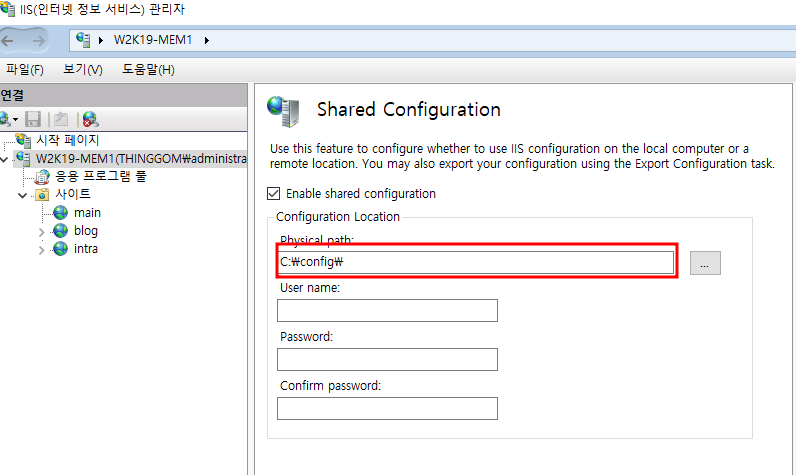The width and height of the screenshot is (796, 475).
Task: Click the browse (...) button
Action: (x=705, y=263)
